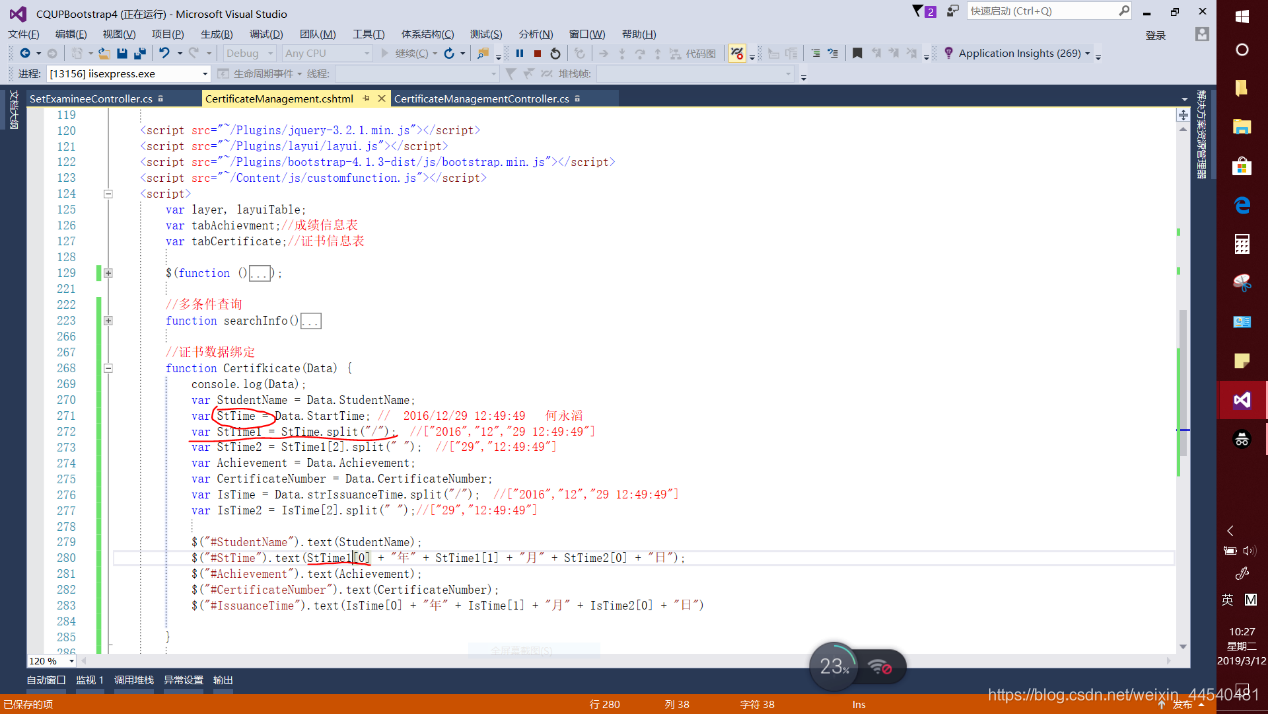Stop debugging with the red square icon

click(537, 53)
